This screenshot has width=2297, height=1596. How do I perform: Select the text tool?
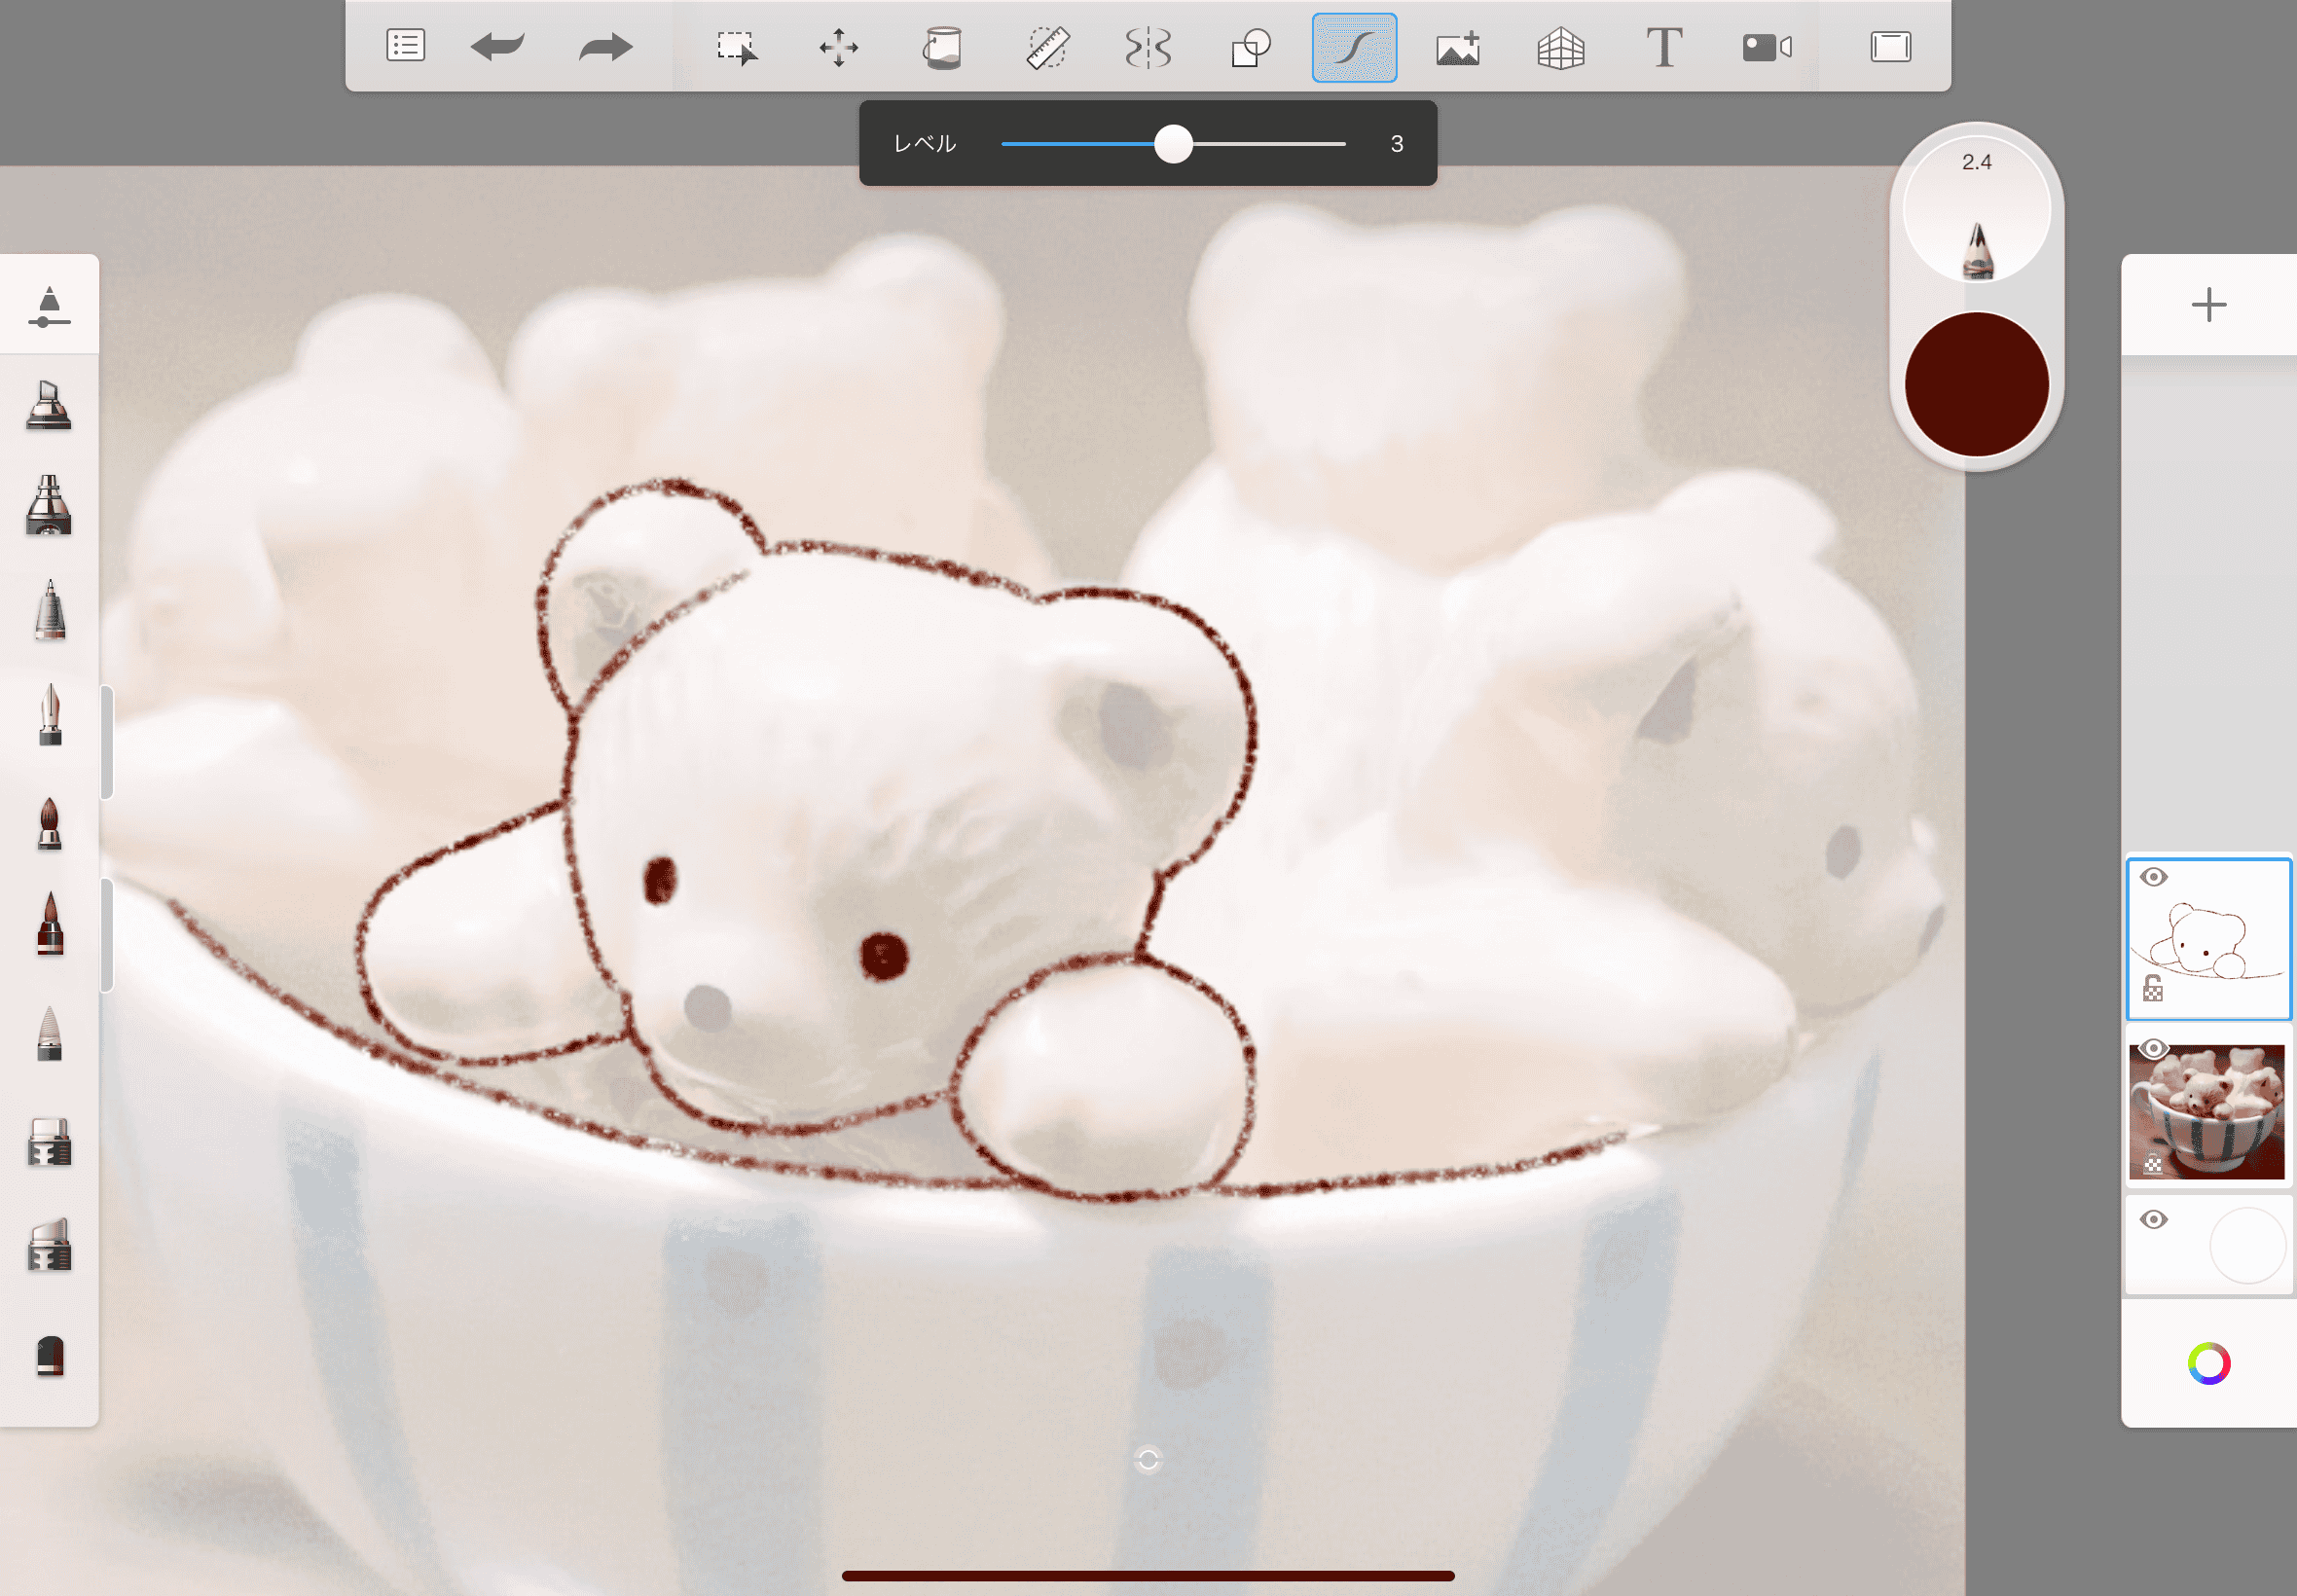(x=1663, y=47)
